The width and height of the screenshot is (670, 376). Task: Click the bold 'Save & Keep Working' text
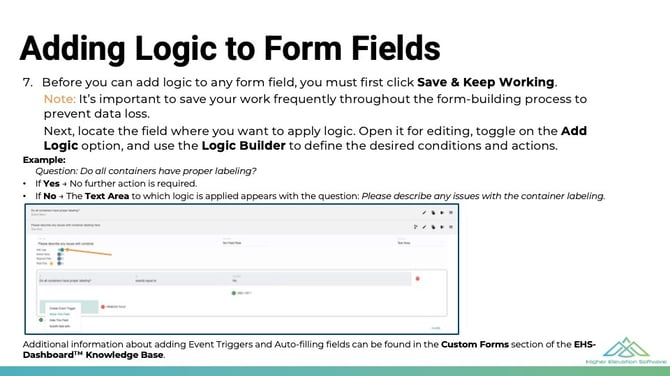coord(485,82)
